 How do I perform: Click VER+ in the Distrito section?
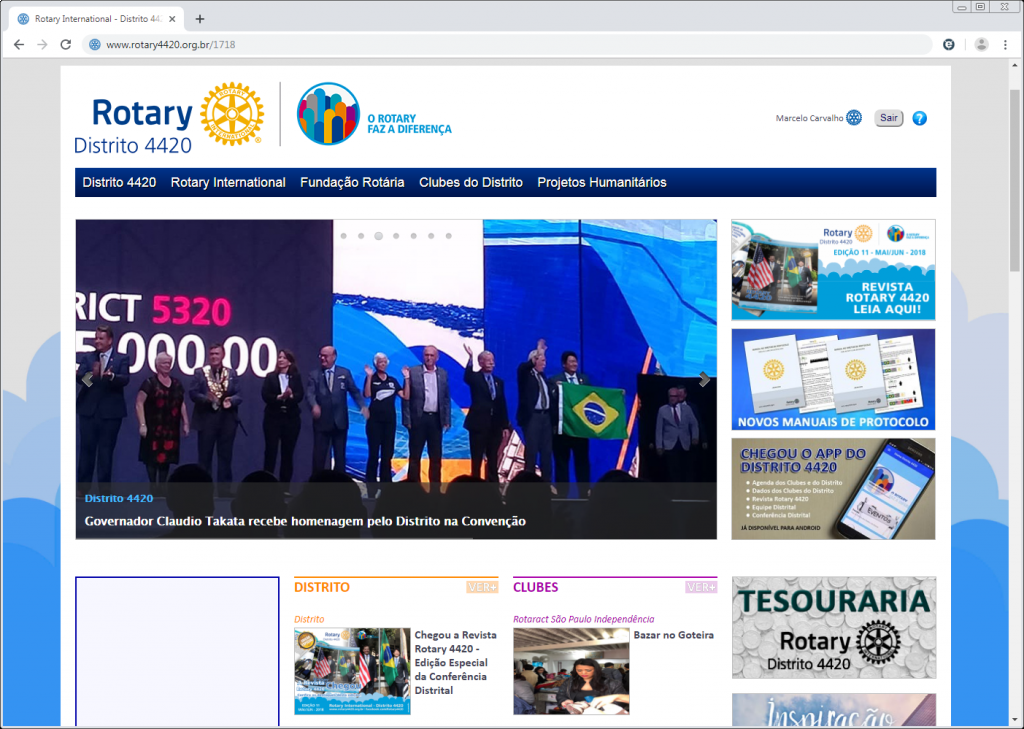point(482,587)
